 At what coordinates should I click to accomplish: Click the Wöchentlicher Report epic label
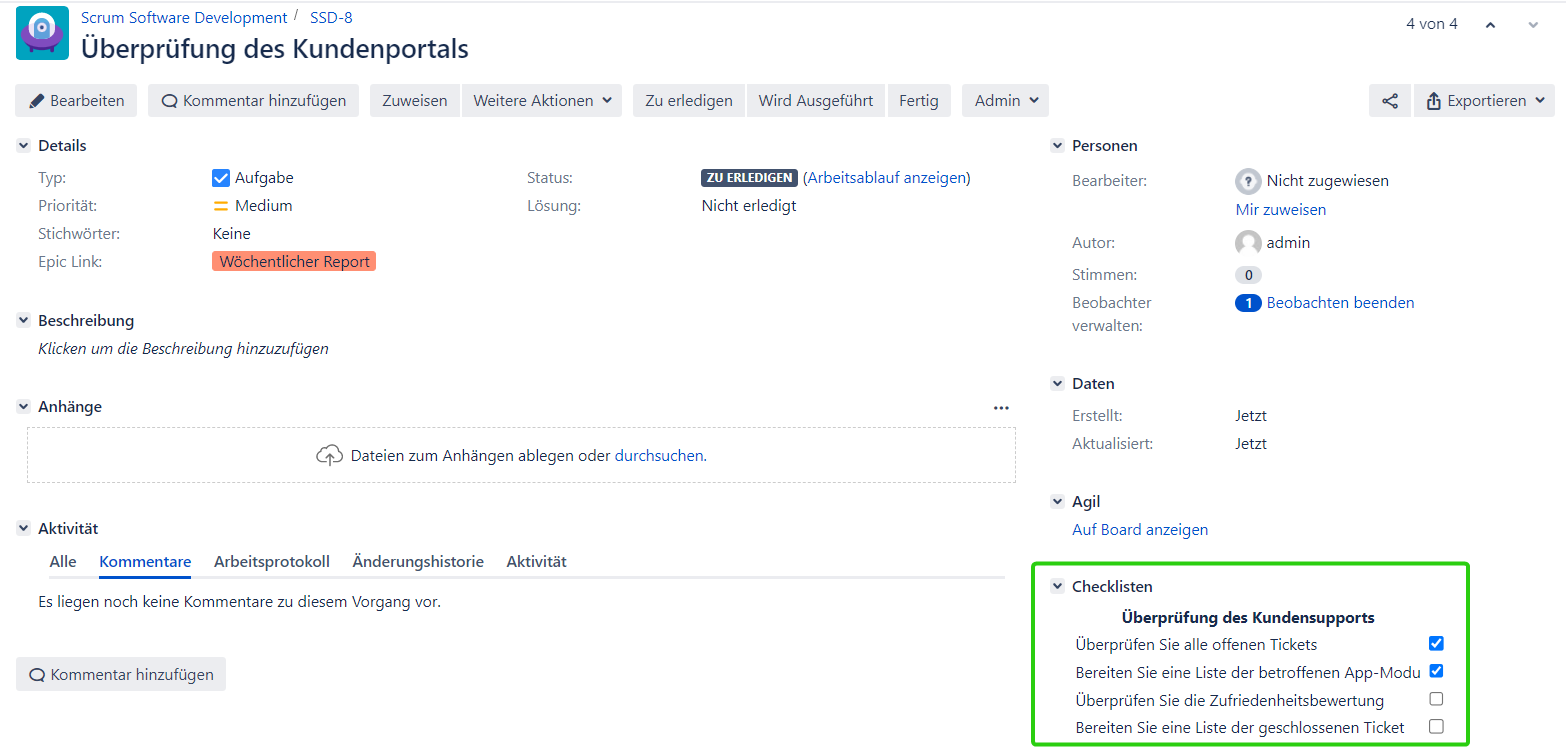point(294,262)
